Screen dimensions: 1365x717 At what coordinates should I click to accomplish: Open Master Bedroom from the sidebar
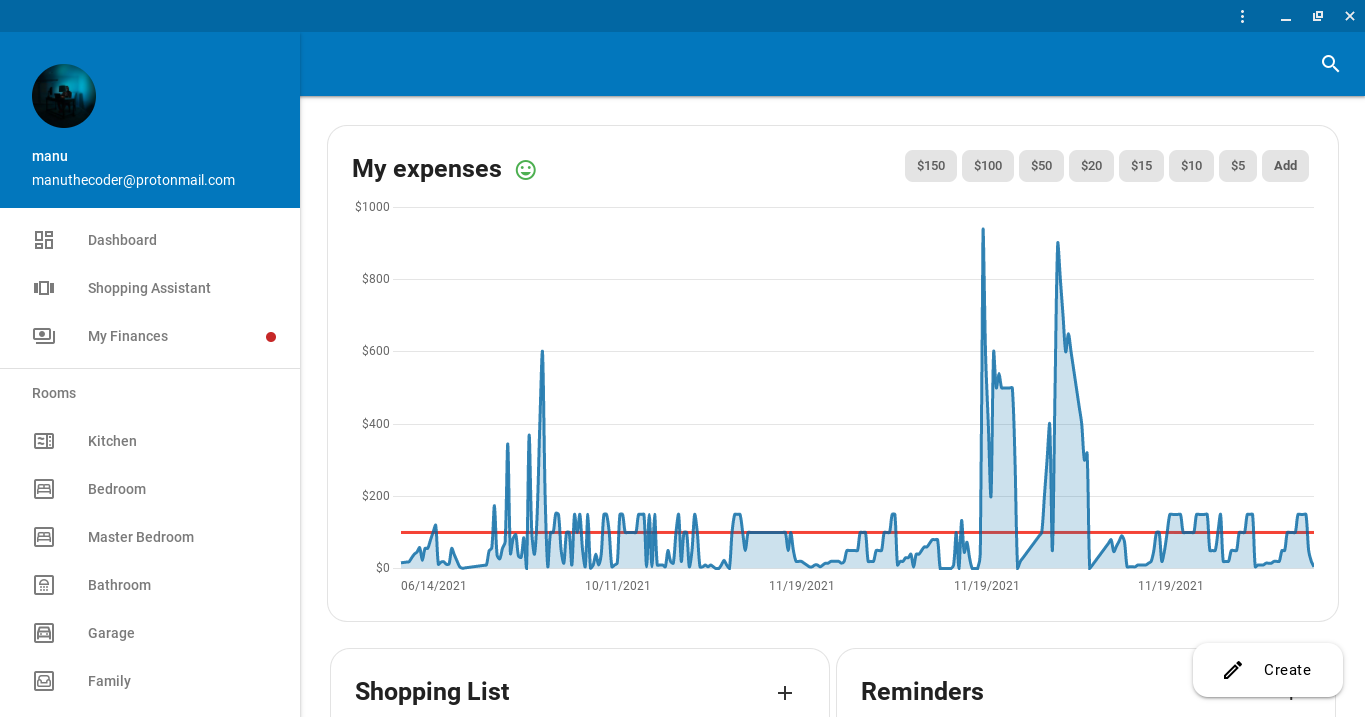tap(44, 537)
